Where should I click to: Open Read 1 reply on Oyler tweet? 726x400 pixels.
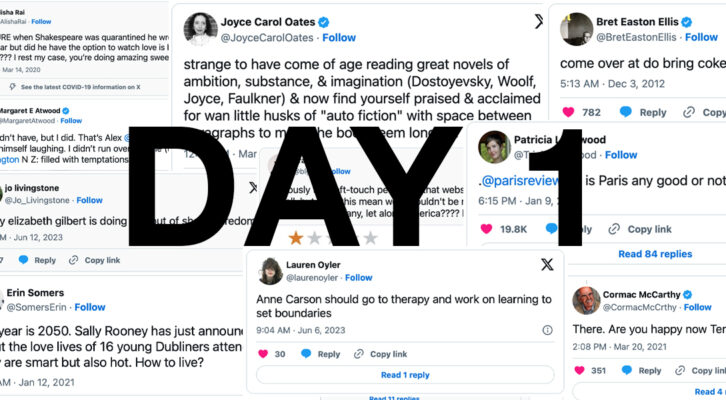click(x=405, y=375)
